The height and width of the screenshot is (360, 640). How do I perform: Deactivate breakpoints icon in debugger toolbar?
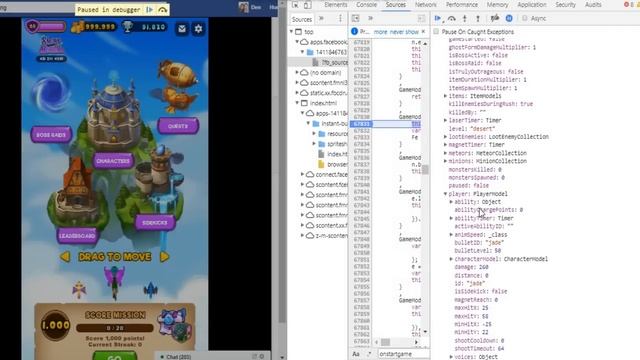click(495, 18)
